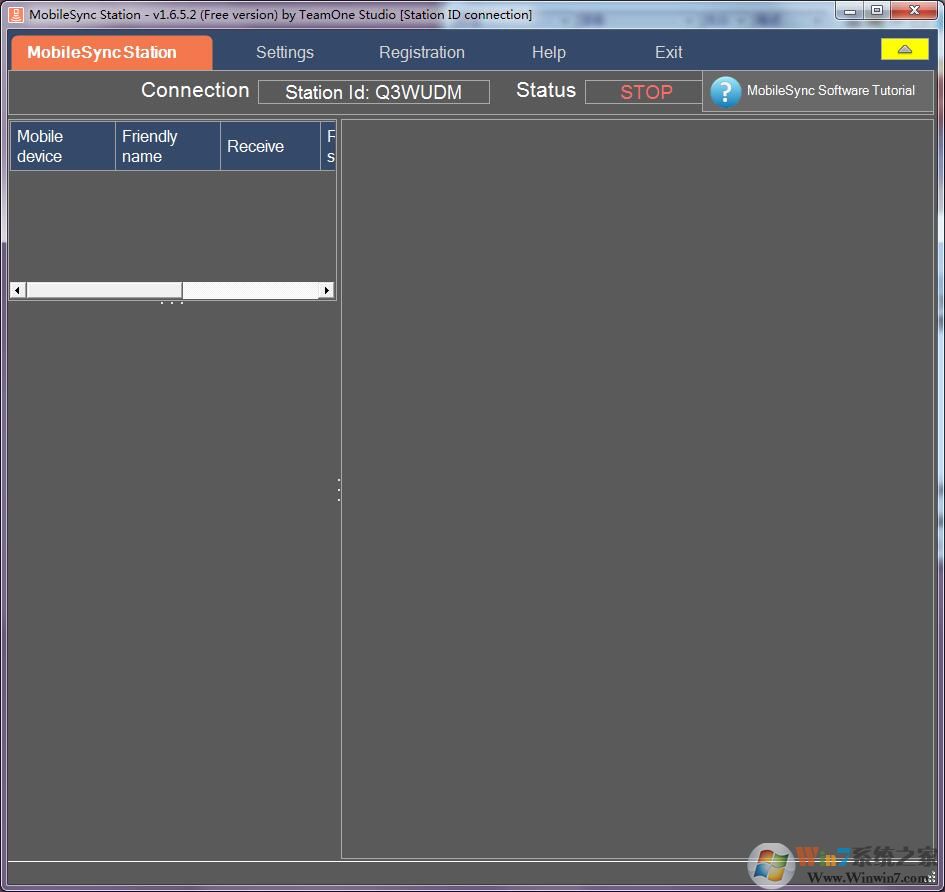Click the Mobile device column header
This screenshot has width=945, height=892.
tap(63, 146)
